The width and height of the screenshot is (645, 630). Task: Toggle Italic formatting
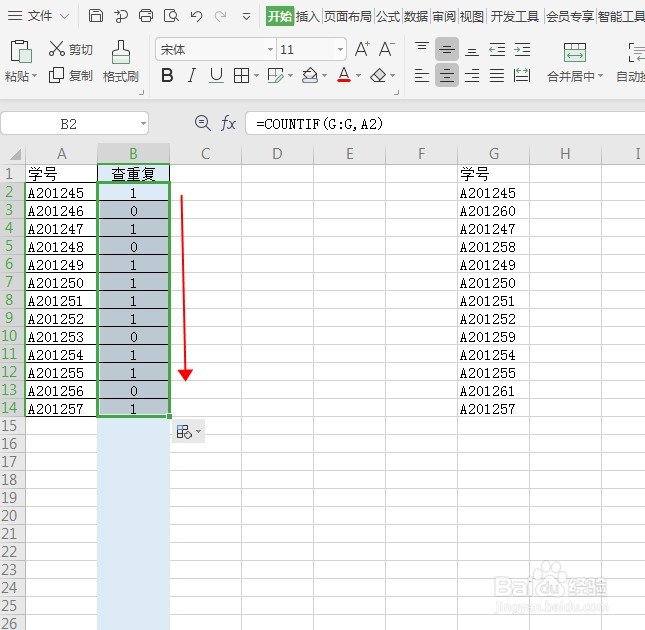click(x=191, y=76)
